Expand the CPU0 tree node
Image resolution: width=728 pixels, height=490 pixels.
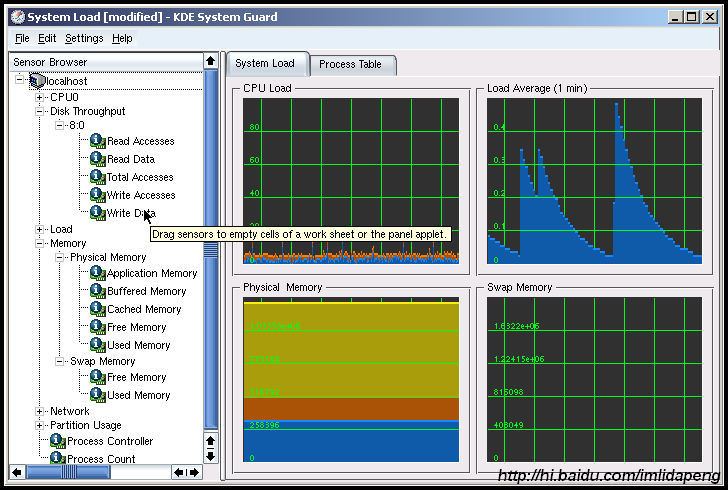[x=40, y=97]
